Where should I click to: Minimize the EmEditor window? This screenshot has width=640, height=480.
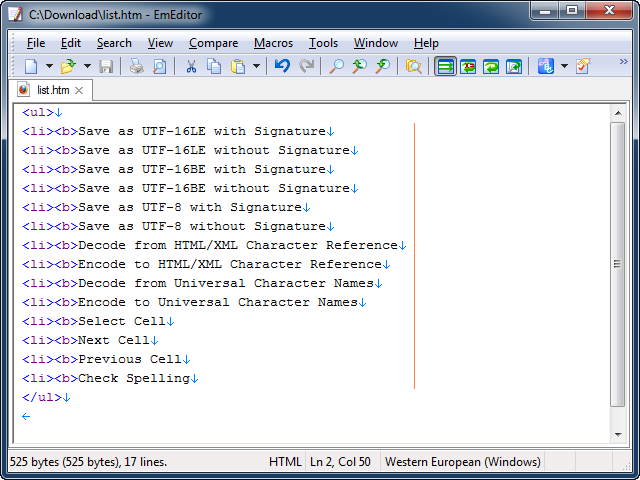(545, 11)
